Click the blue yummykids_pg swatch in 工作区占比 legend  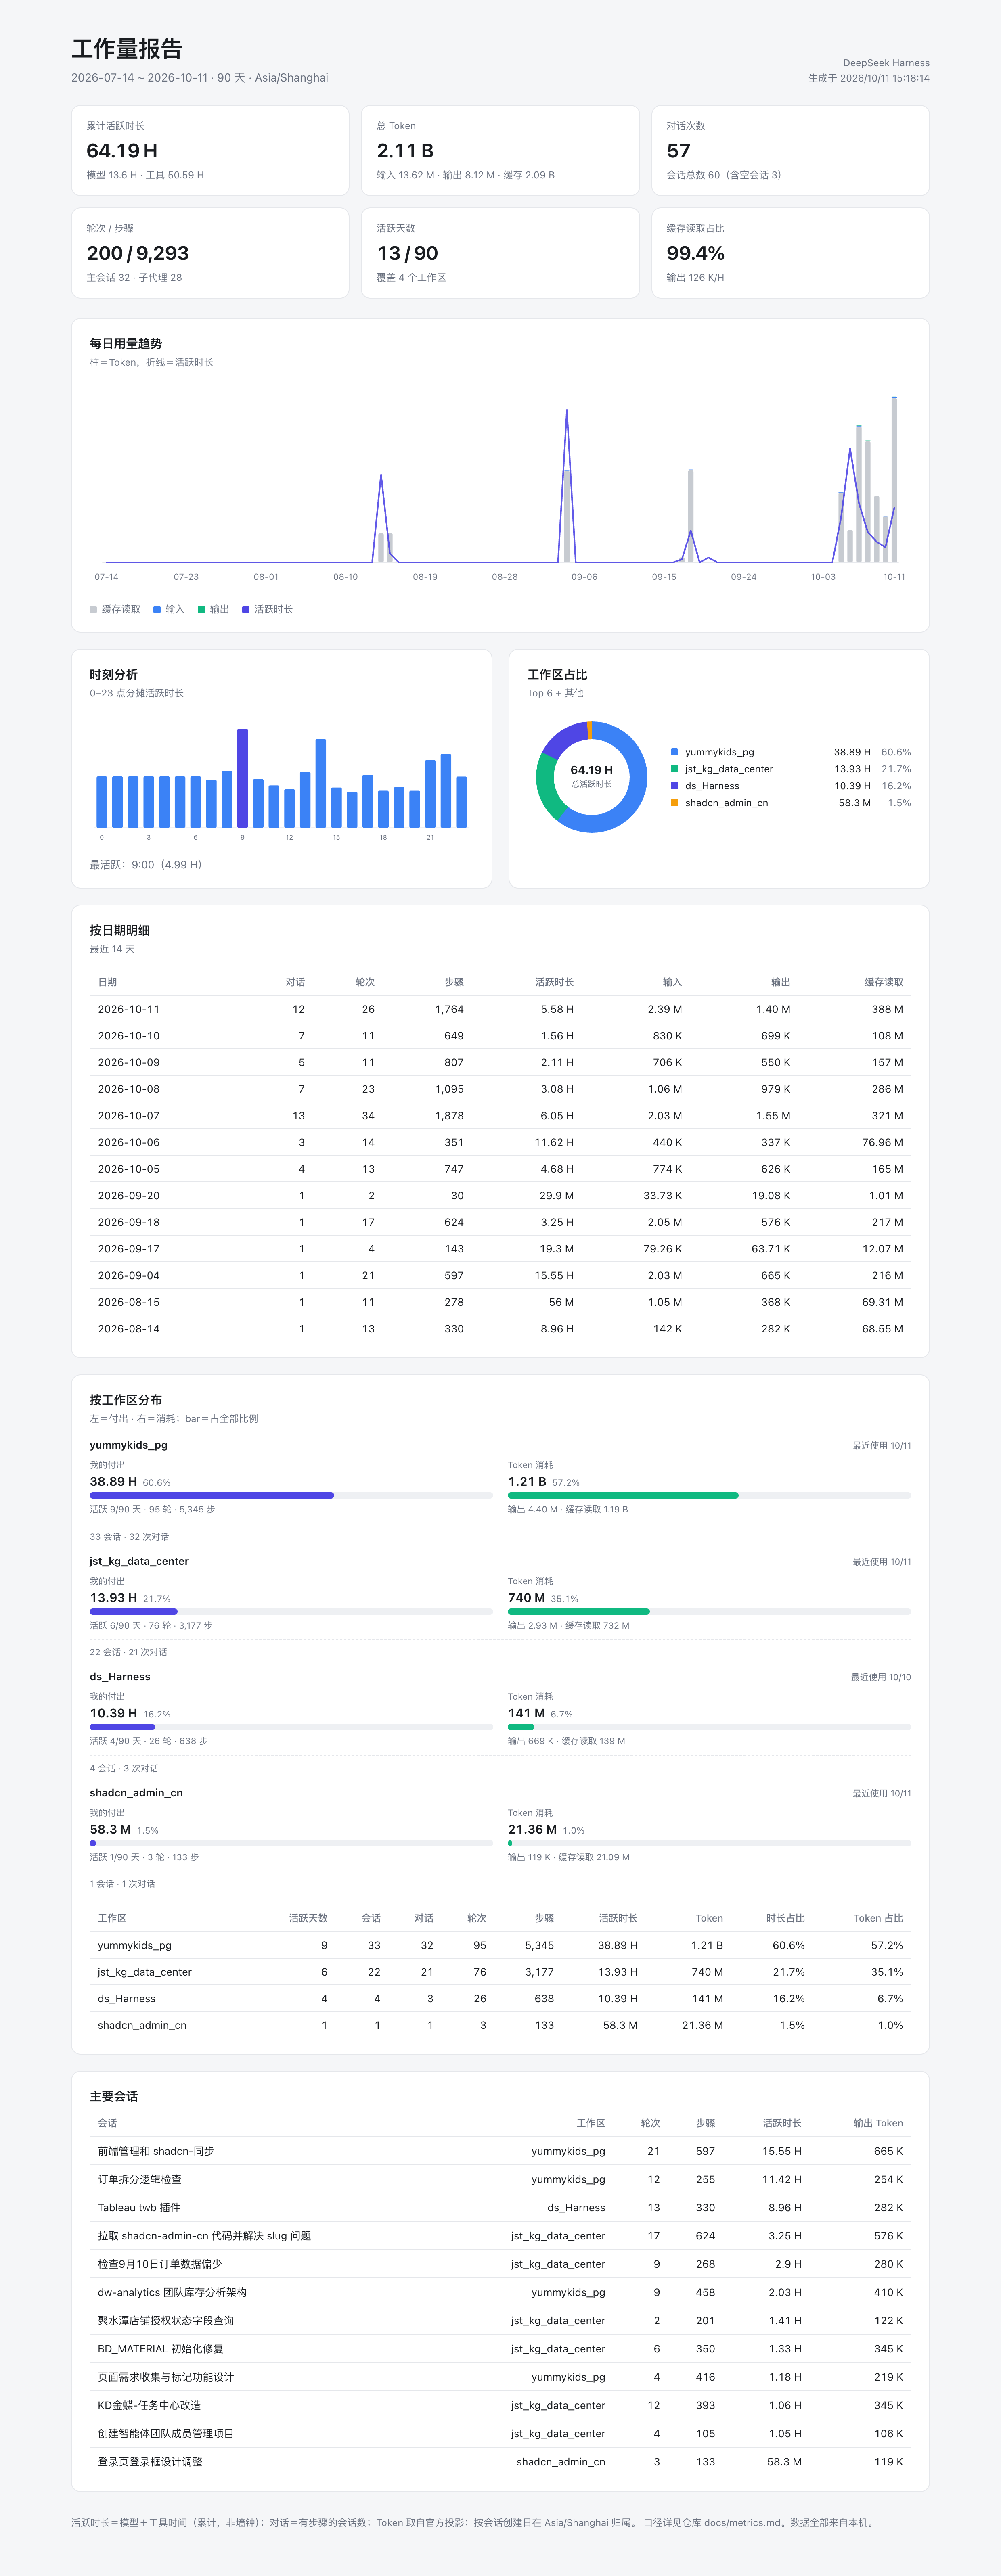[x=674, y=752]
